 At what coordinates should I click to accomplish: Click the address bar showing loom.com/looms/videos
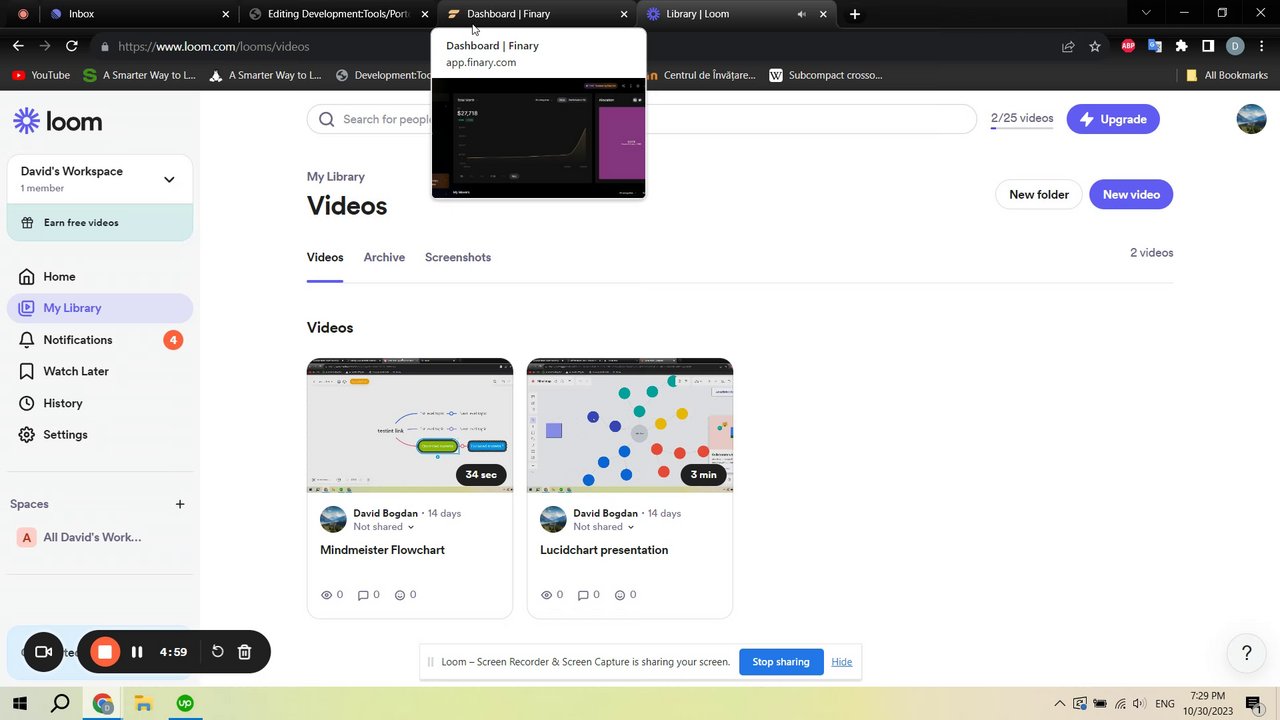pyautogui.click(x=580, y=46)
